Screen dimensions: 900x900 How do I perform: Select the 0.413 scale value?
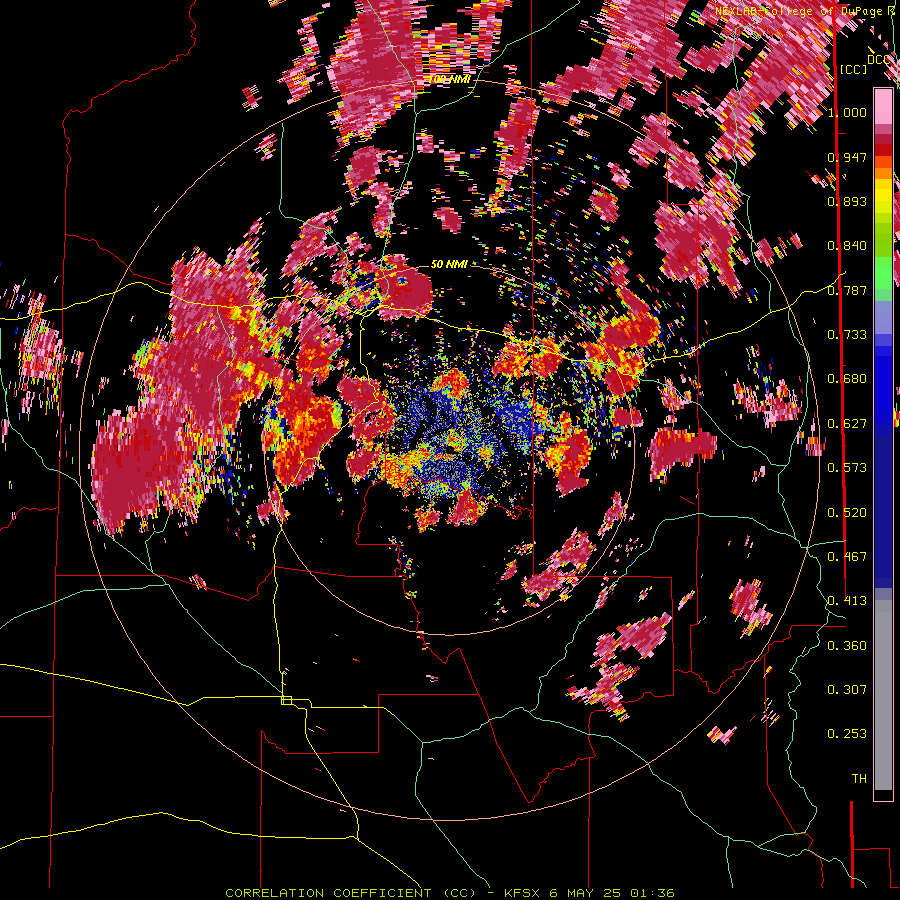click(x=847, y=601)
